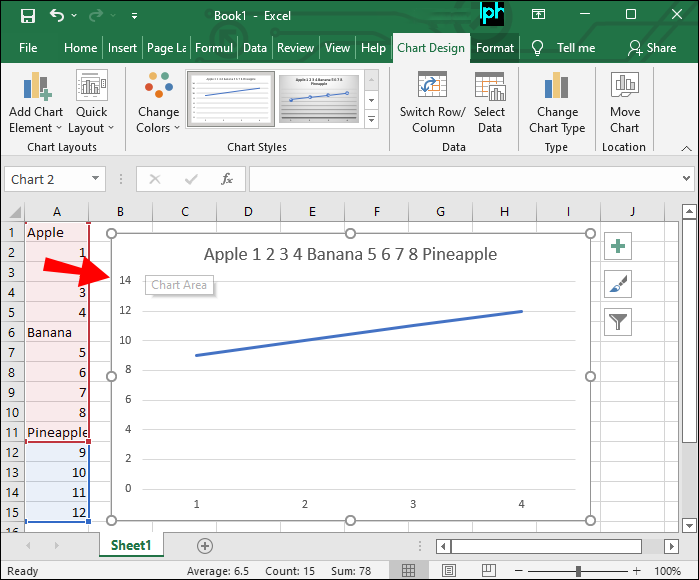Click Switch Row/Column

tap(432, 103)
